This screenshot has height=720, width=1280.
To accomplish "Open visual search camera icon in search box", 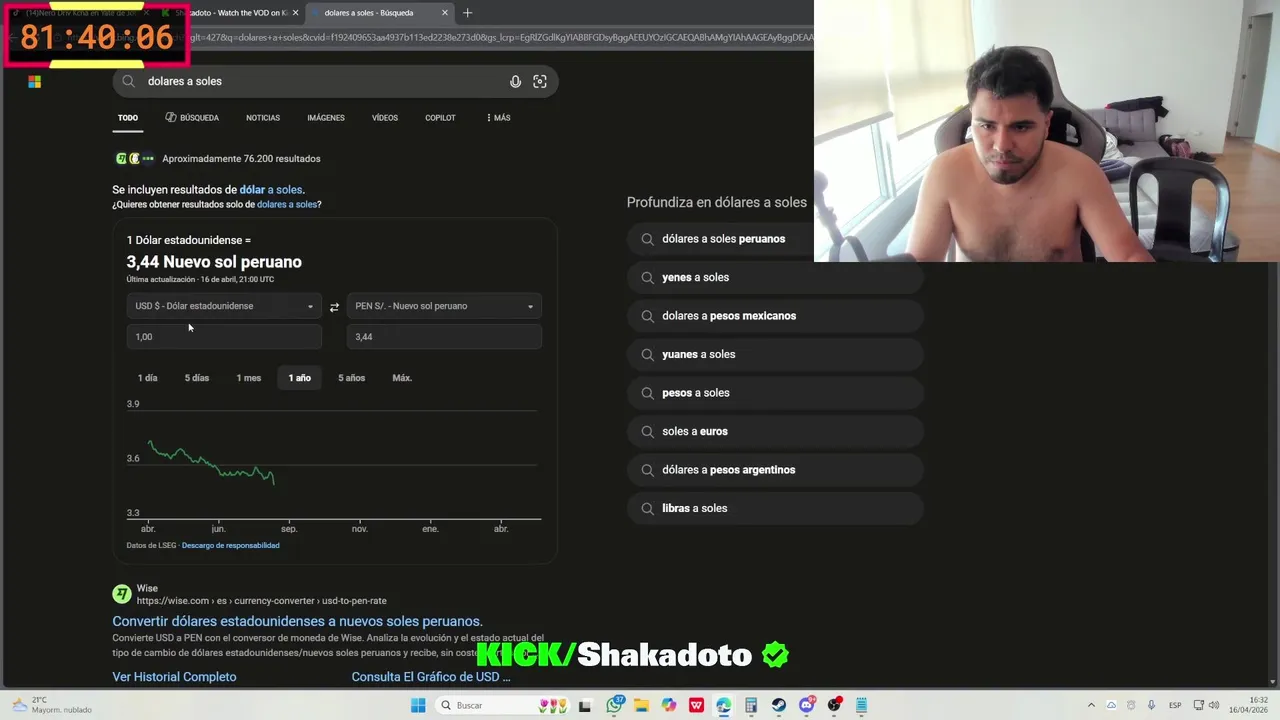I will point(540,82).
